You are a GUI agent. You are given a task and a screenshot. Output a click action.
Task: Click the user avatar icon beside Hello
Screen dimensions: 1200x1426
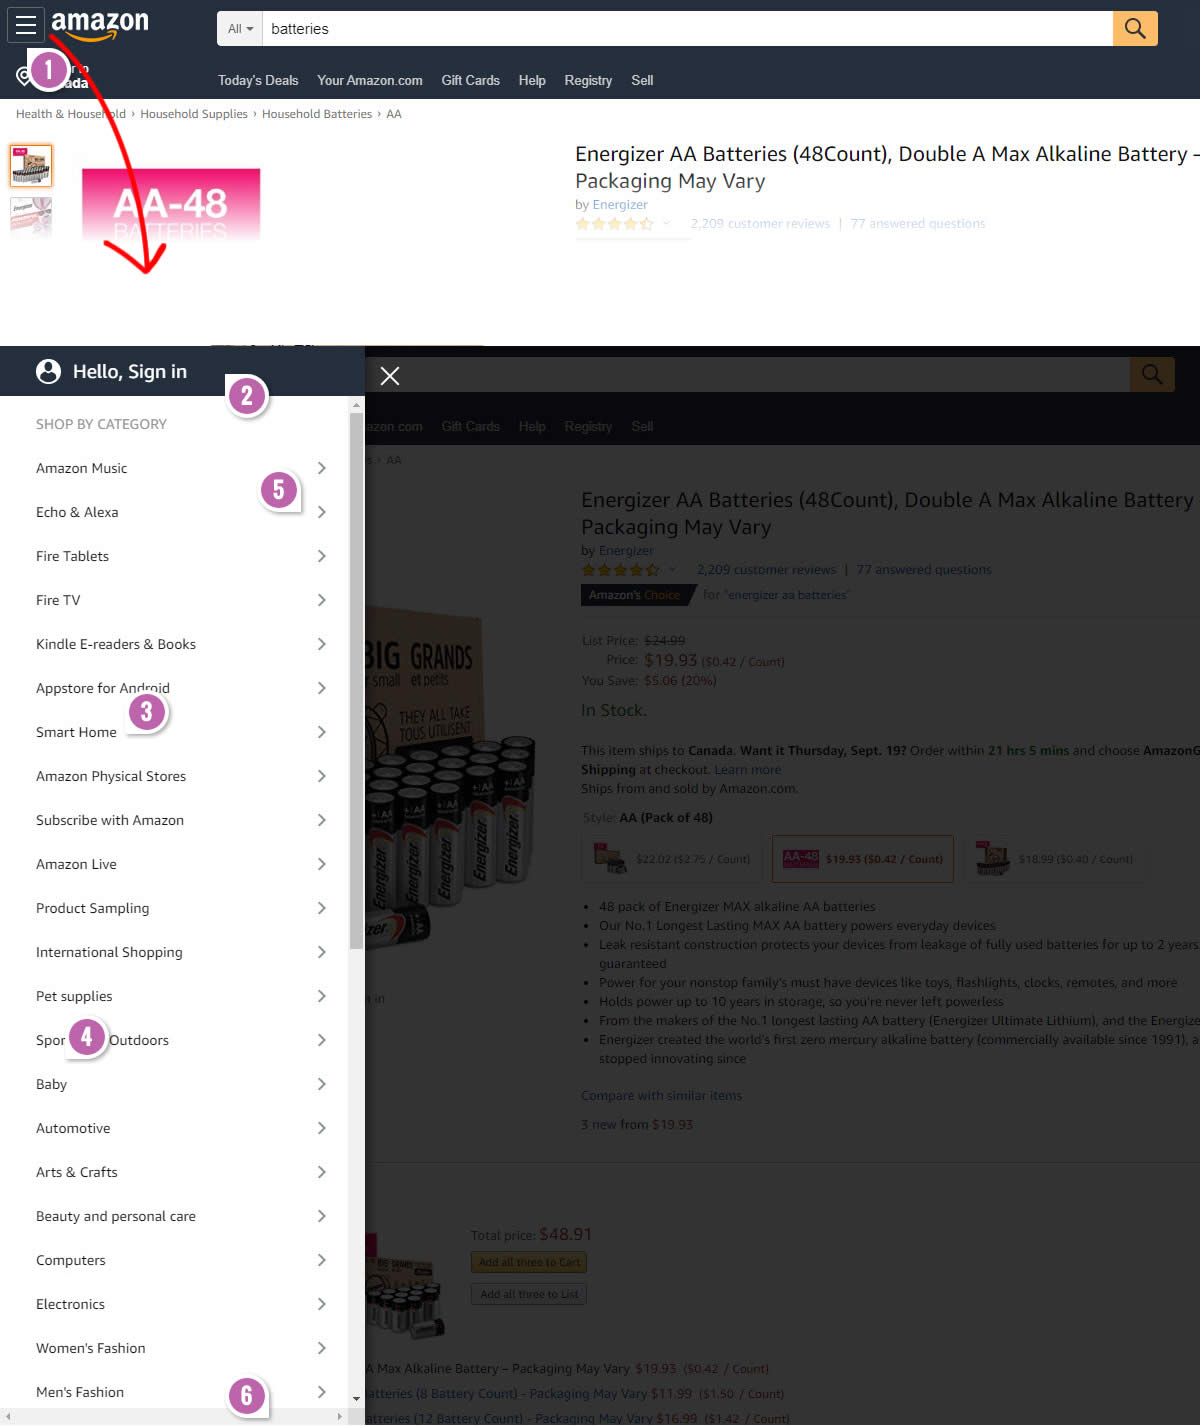coord(48,372)
